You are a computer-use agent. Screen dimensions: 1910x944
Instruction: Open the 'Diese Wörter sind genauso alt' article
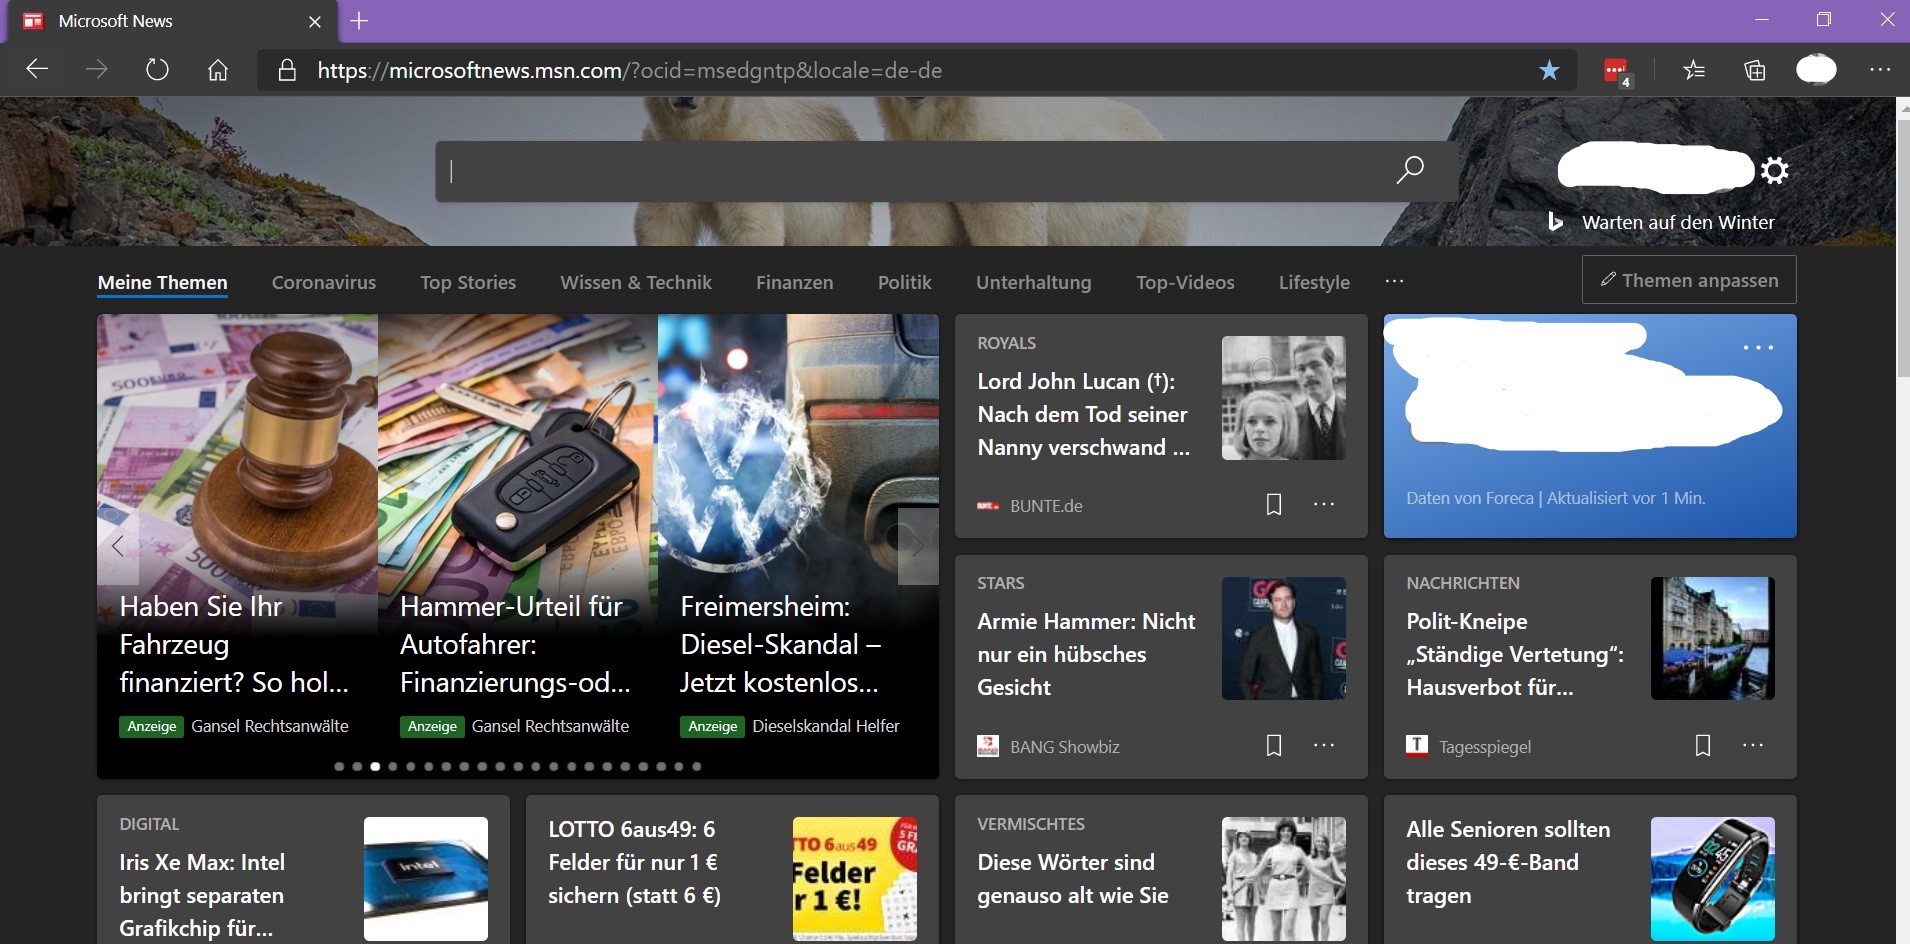click(1072, 879)
